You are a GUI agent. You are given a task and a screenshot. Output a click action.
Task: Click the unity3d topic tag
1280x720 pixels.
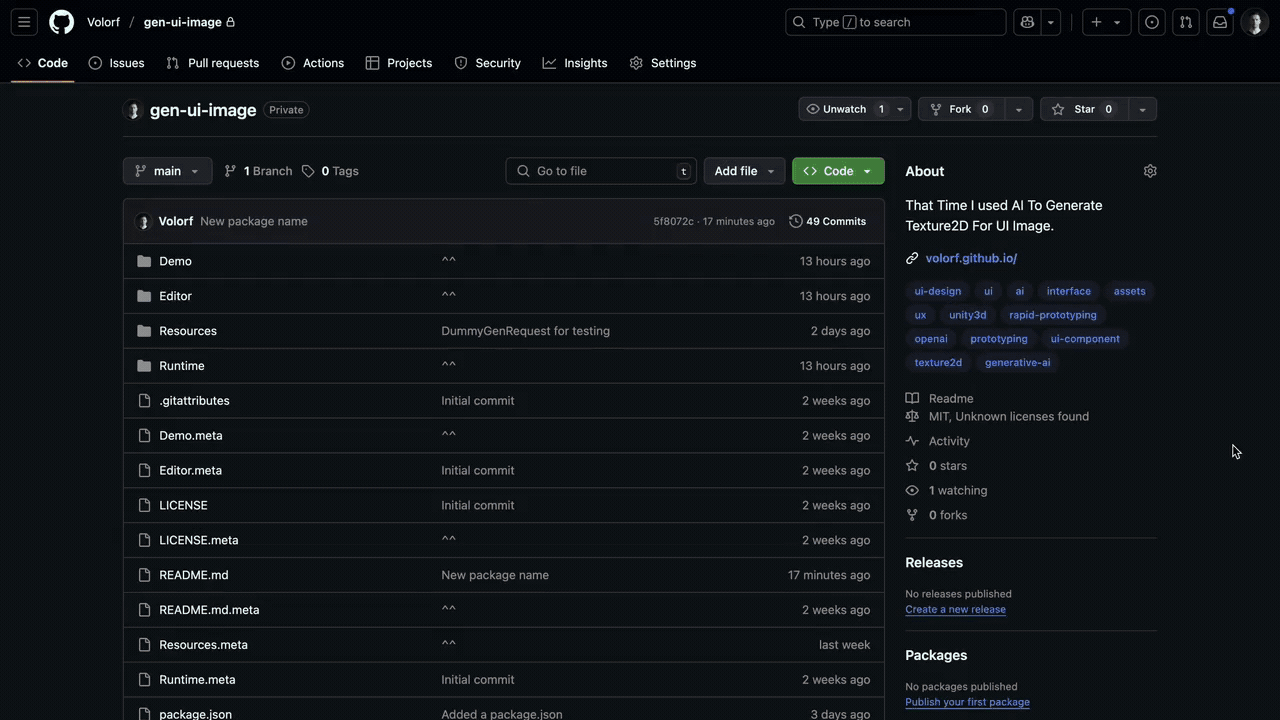(967, 315)
